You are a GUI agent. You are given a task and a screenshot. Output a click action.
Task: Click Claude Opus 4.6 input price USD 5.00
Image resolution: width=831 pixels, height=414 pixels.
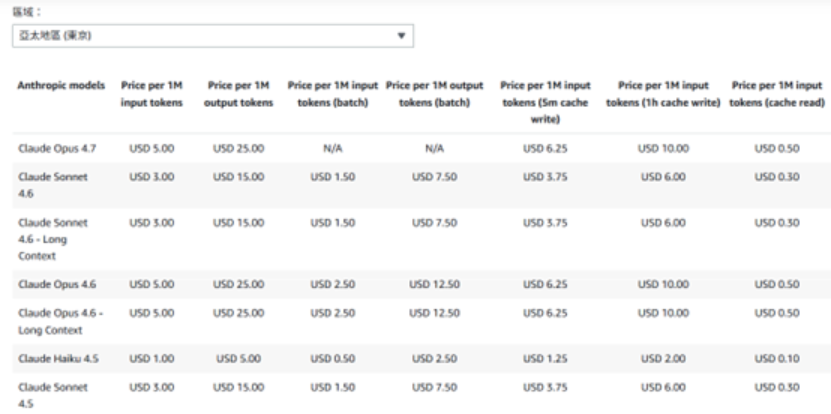point(152,284)
